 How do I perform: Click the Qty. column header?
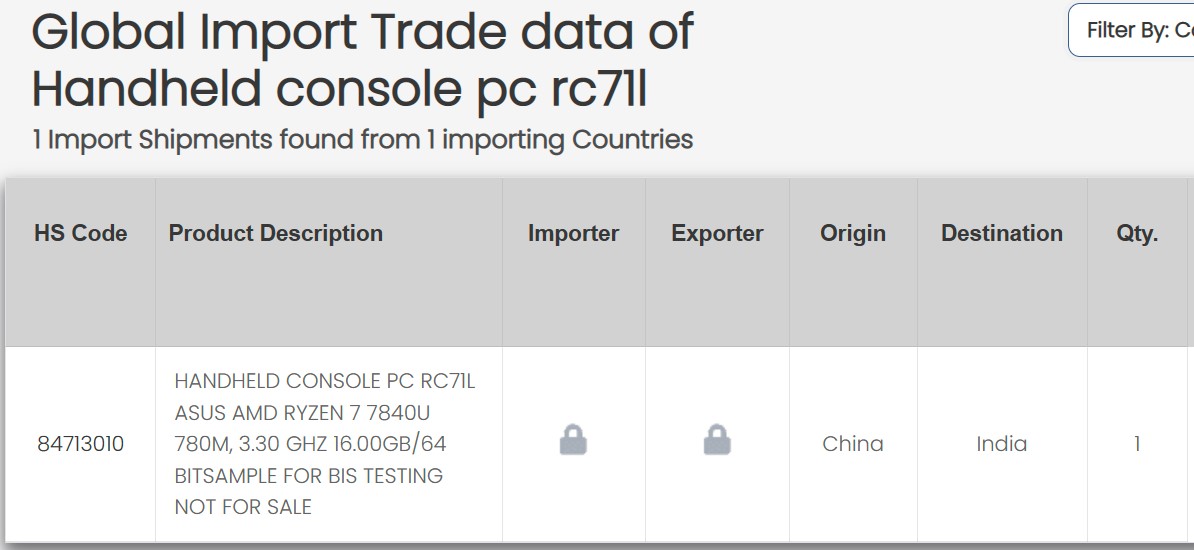tap(1137, 233)
